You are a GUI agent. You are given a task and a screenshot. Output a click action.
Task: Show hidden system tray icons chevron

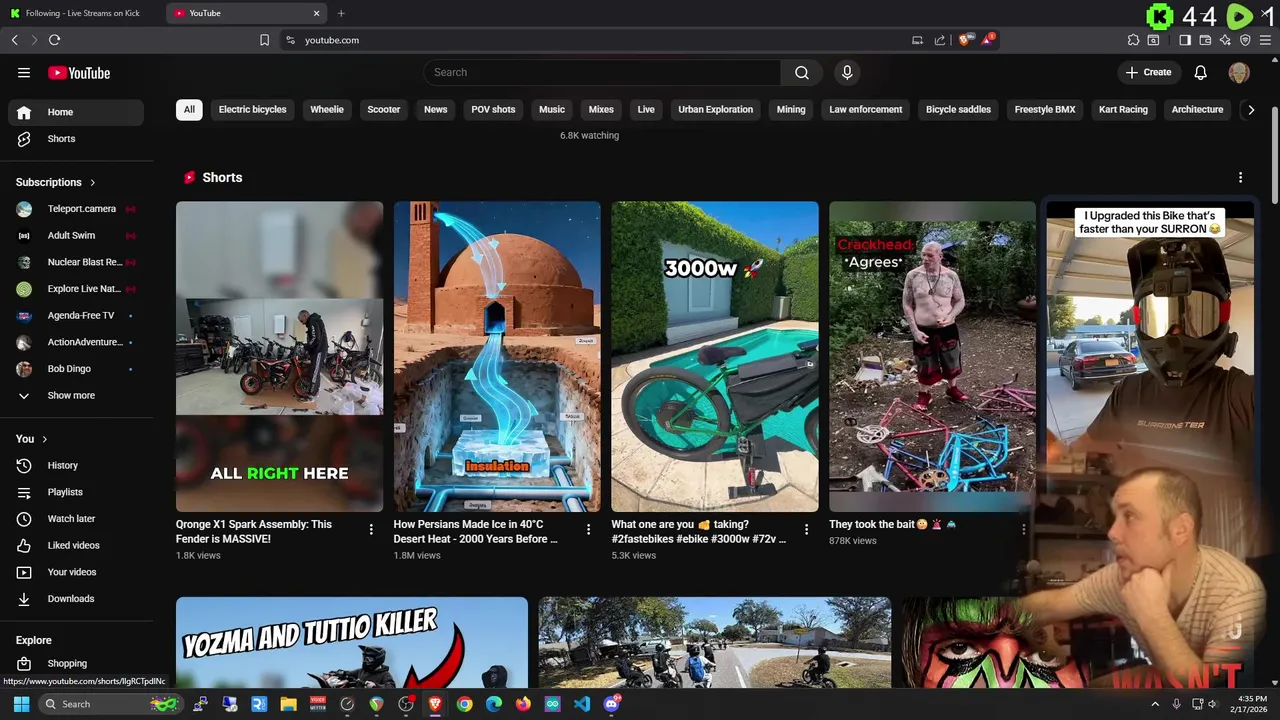click(x=1155, y=704)
